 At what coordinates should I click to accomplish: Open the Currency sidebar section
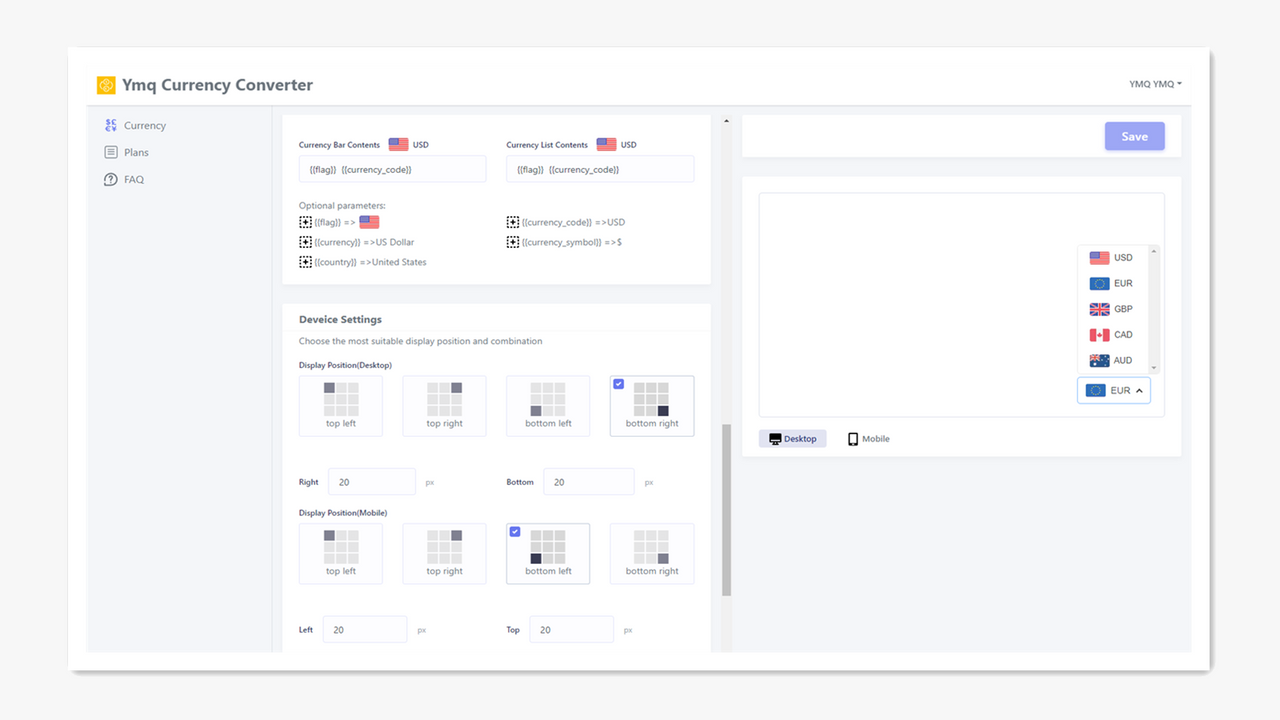pyautogui.click(x=135, y=125)
